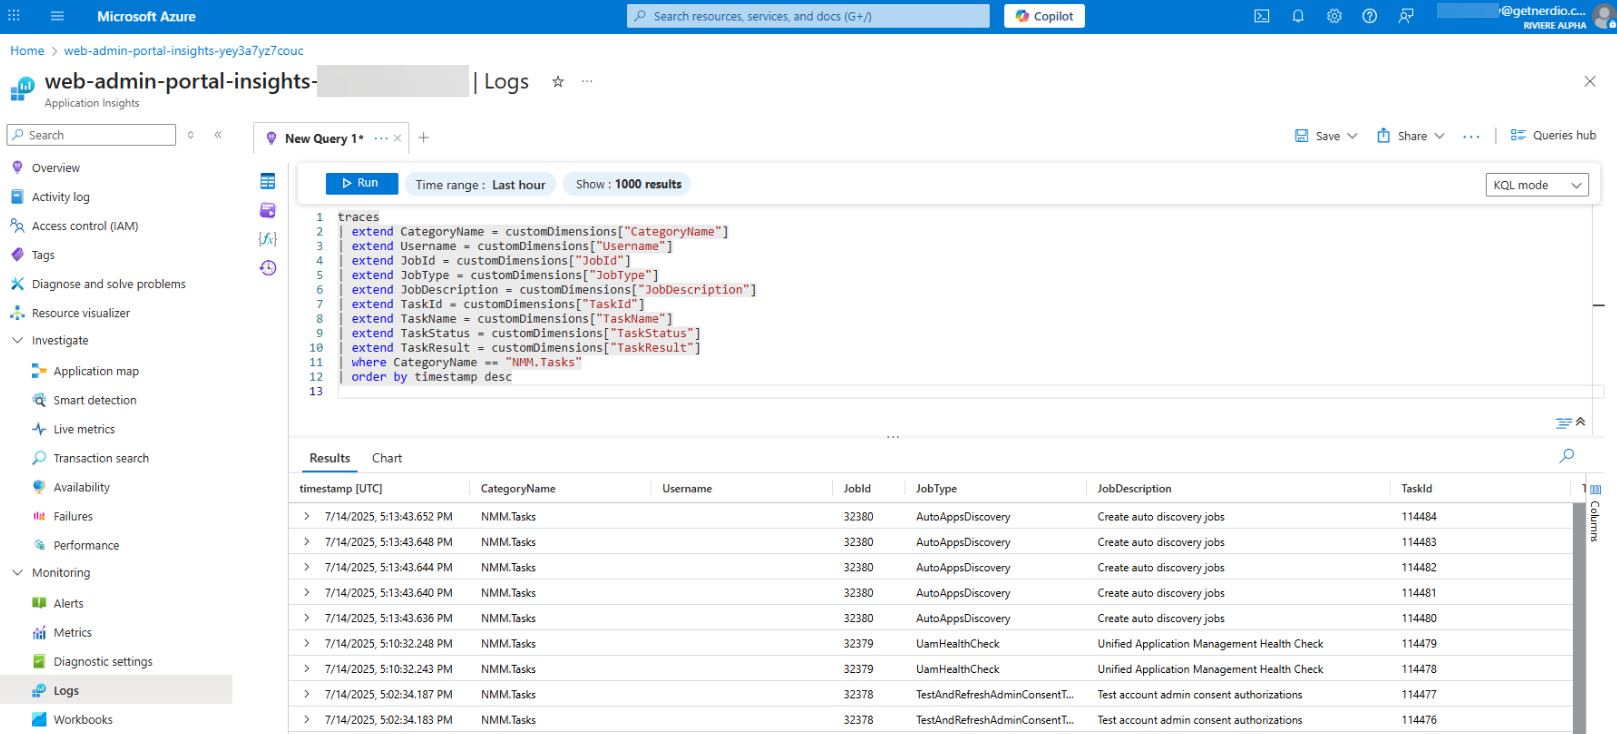
Task: Open the Workbooks icon
Action: 39,719
